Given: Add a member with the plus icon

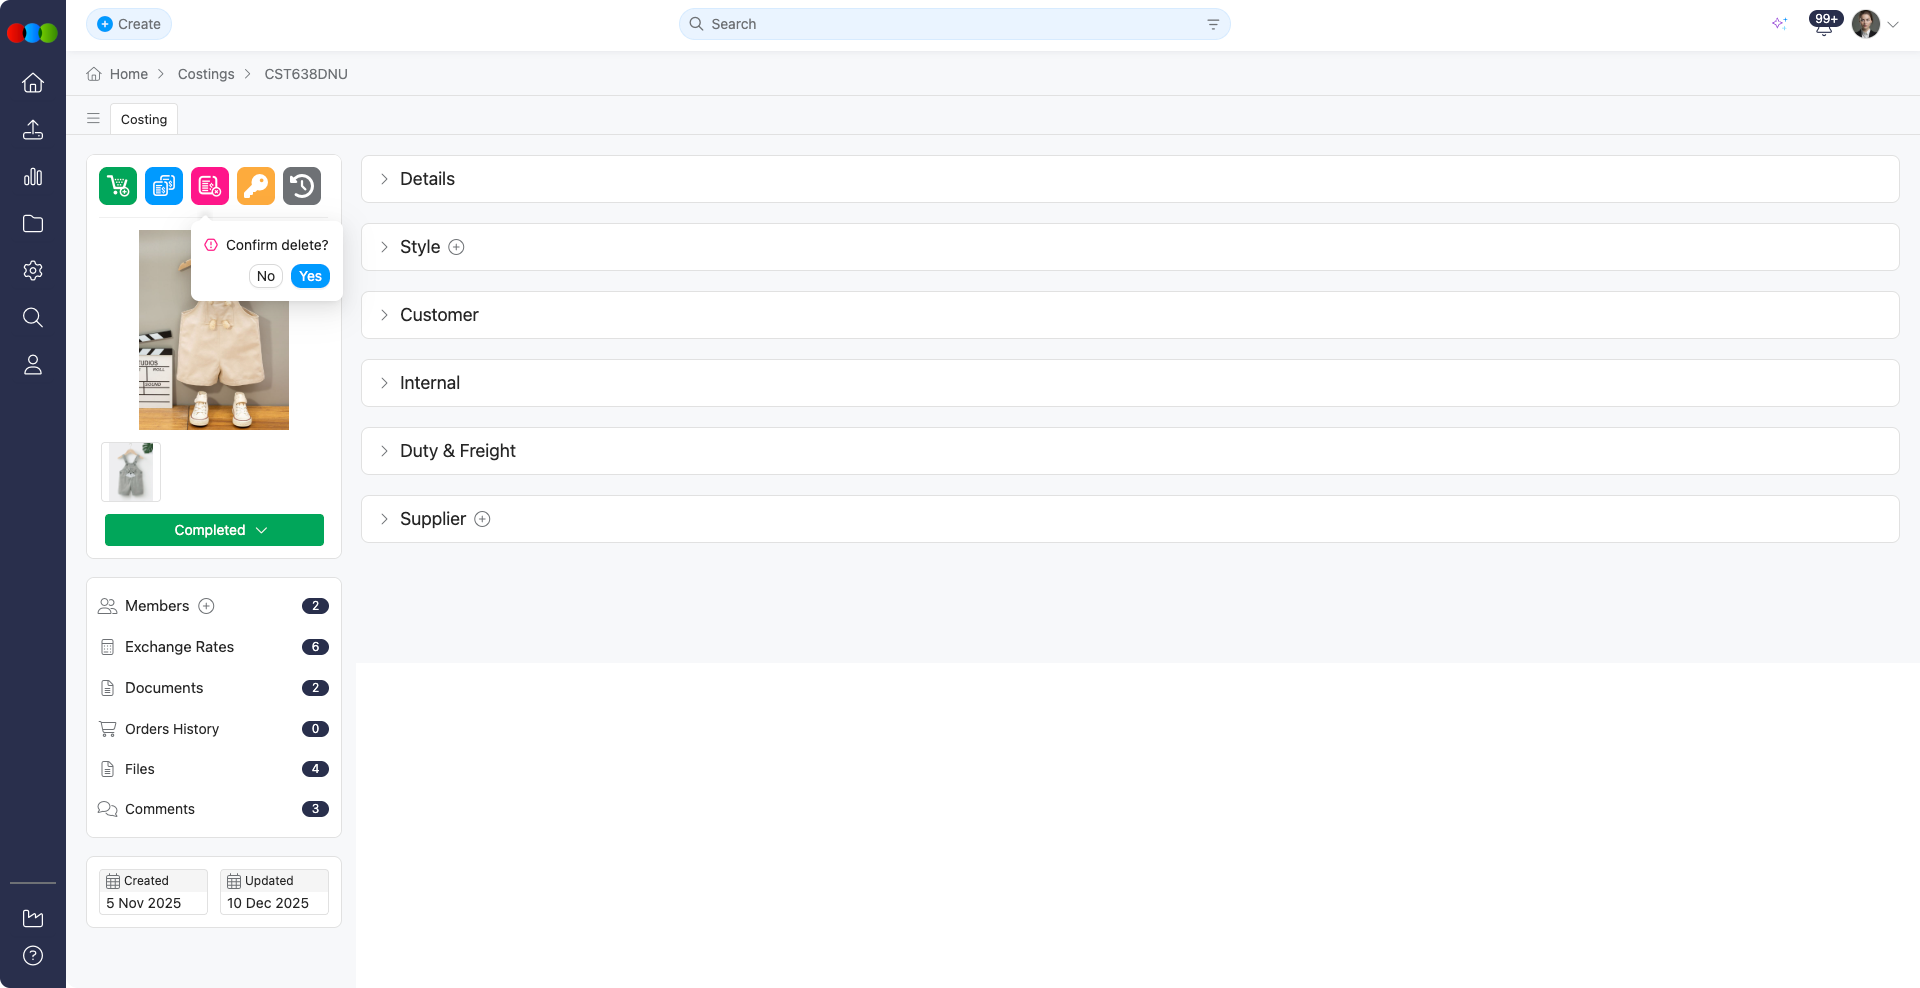Looking at the screenshot, I should coord(206,606).
